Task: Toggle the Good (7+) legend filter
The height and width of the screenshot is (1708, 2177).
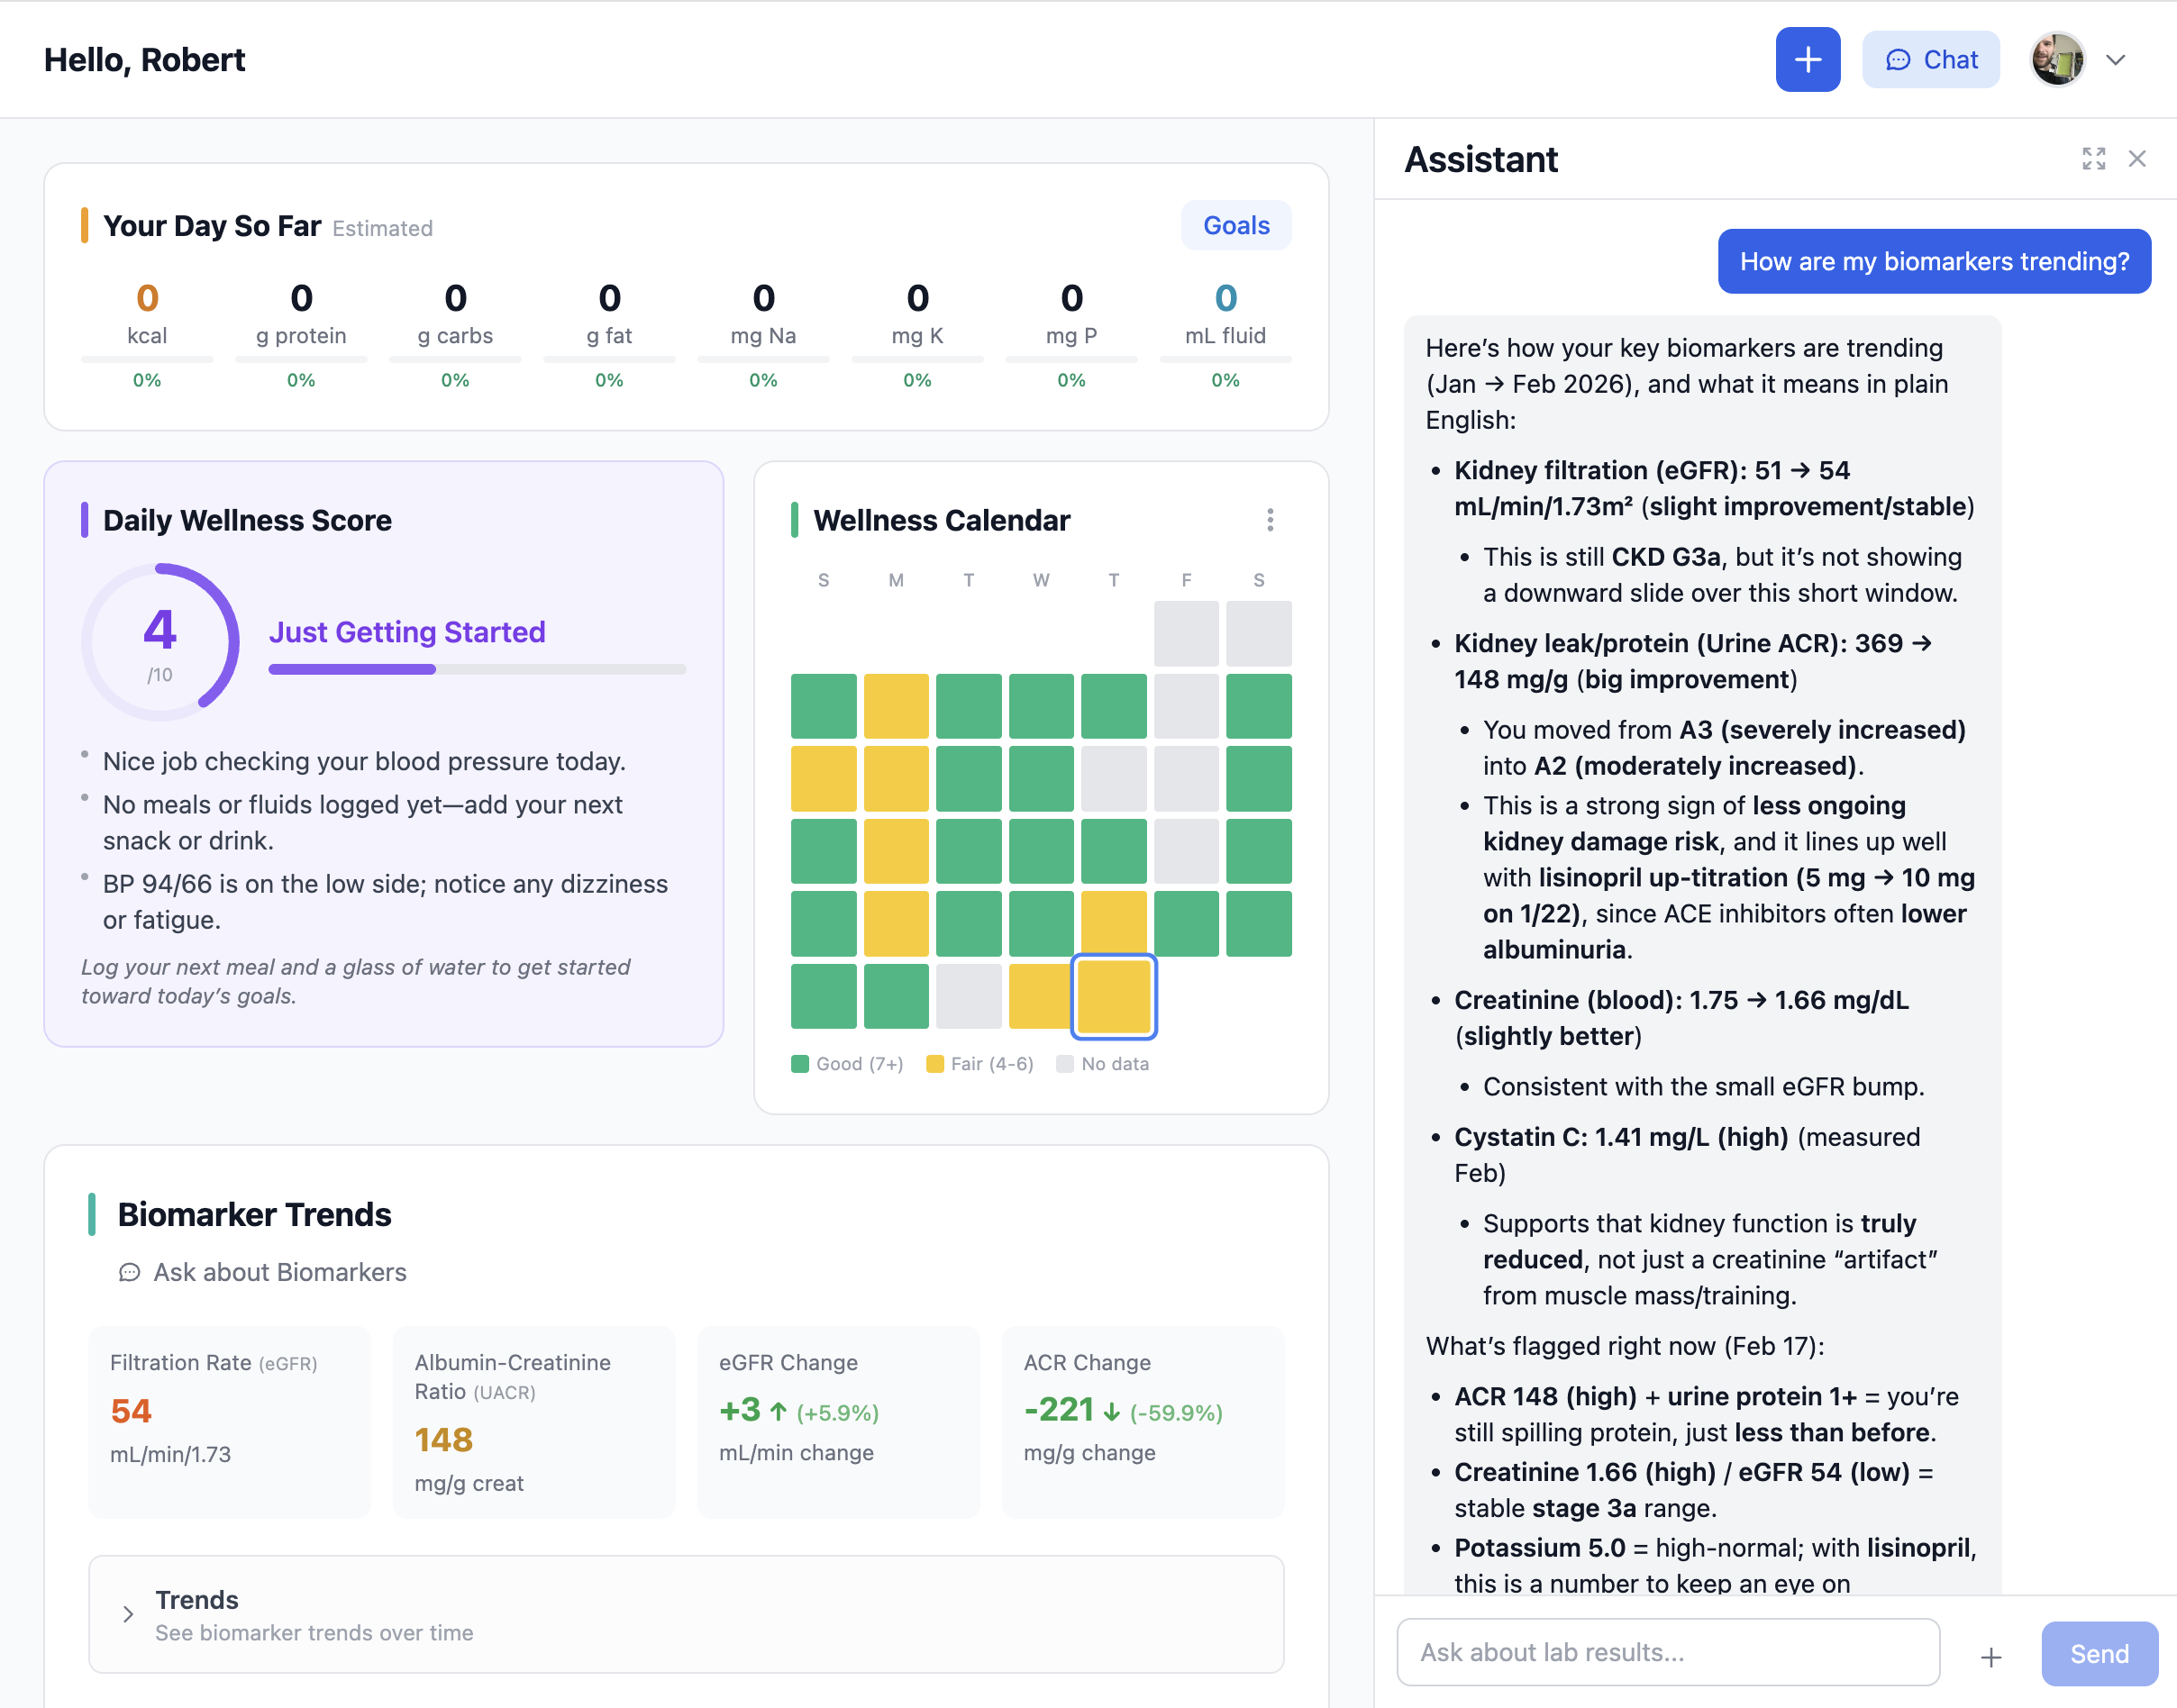Action: tap(845, 1063)
